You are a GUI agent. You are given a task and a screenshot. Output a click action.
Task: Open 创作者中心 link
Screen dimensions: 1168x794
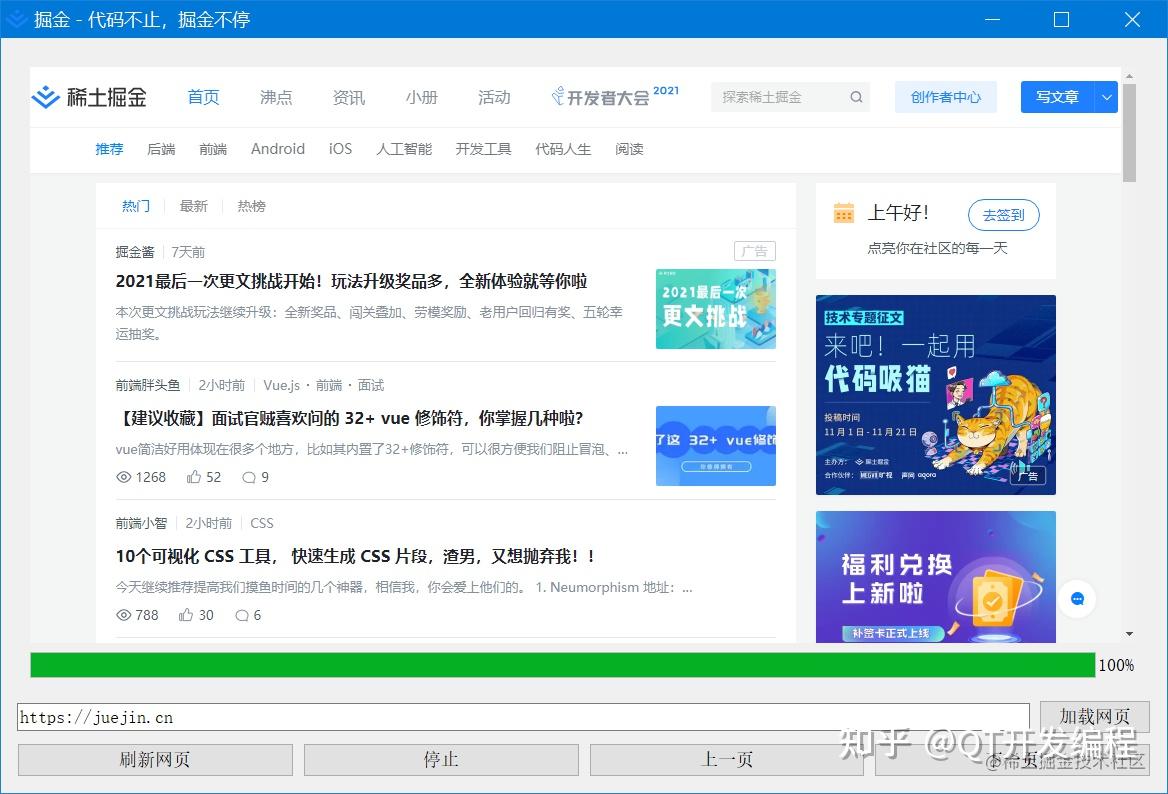(944, 97)
